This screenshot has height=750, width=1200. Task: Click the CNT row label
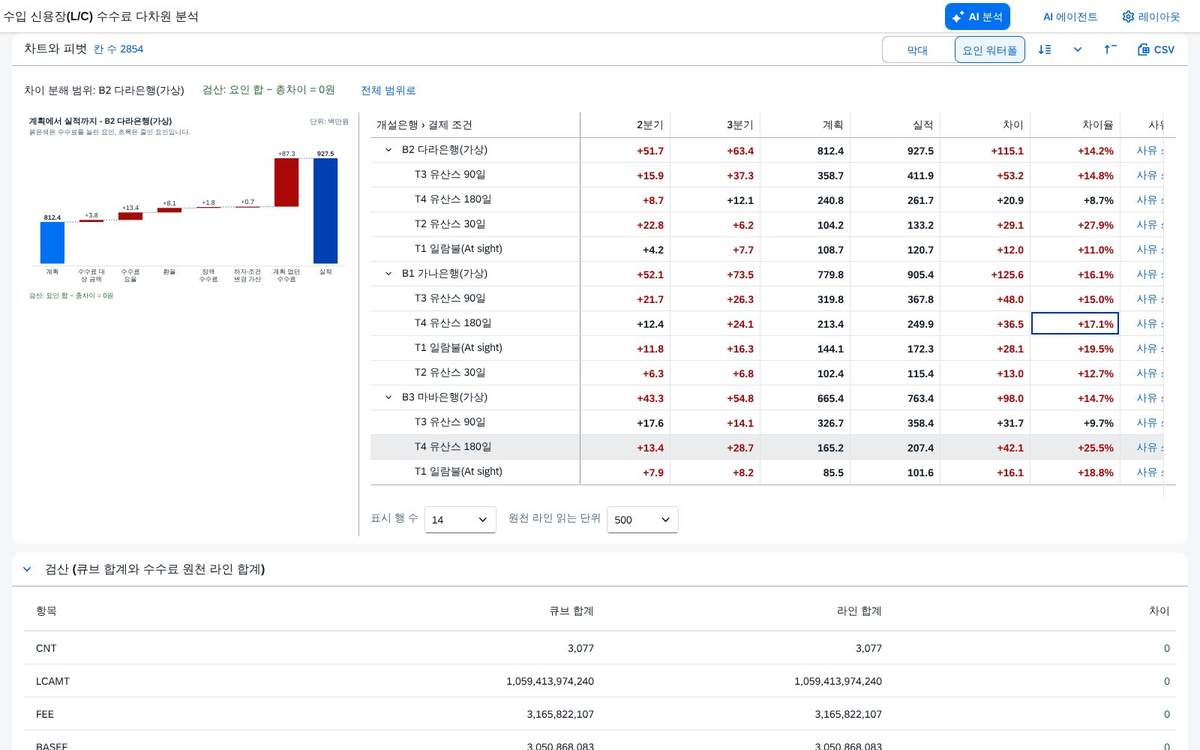pos(46,648)
